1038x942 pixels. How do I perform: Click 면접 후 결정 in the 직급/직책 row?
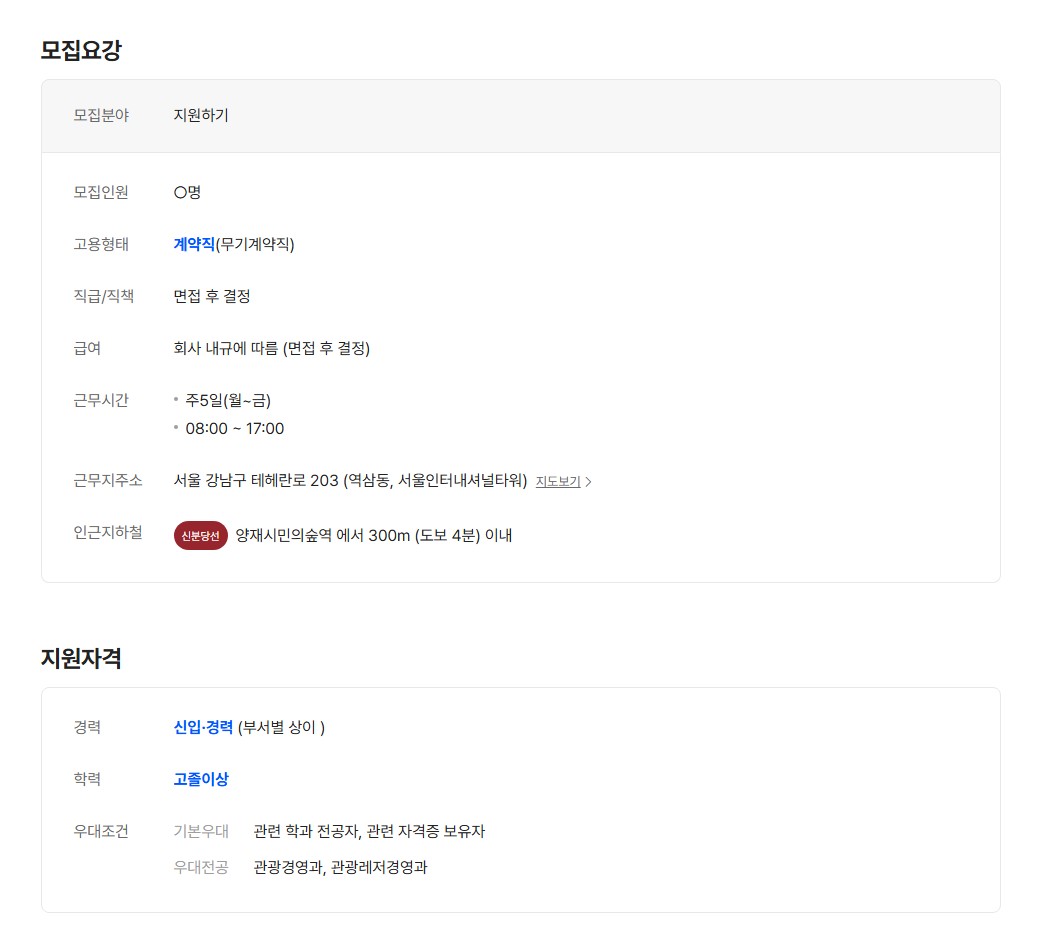pyautogui.click(x=212, y=296)
